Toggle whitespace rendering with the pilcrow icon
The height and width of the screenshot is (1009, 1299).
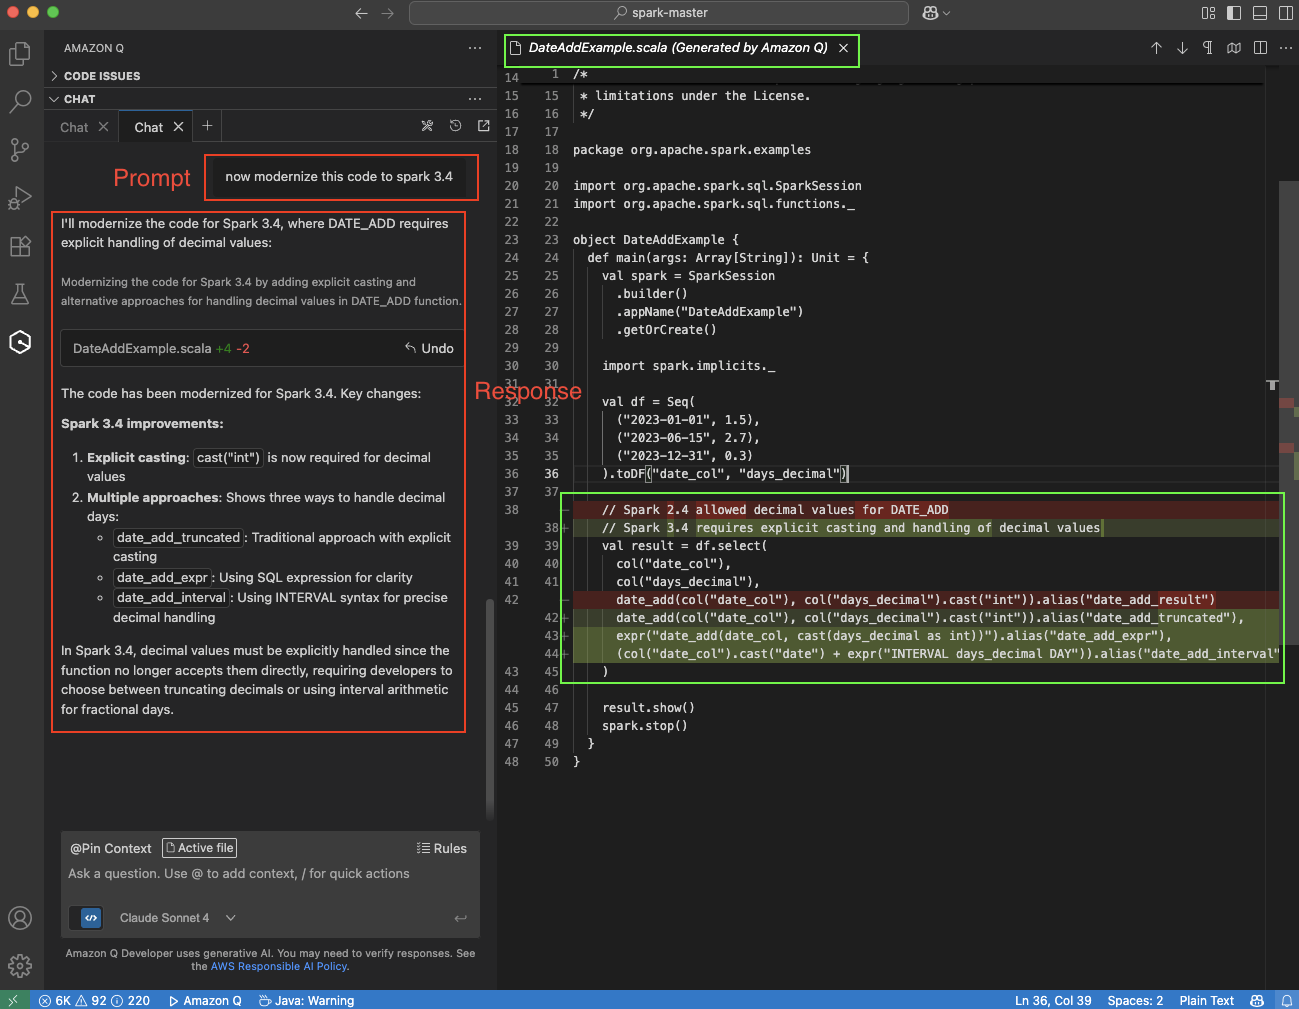point(1208,47)
